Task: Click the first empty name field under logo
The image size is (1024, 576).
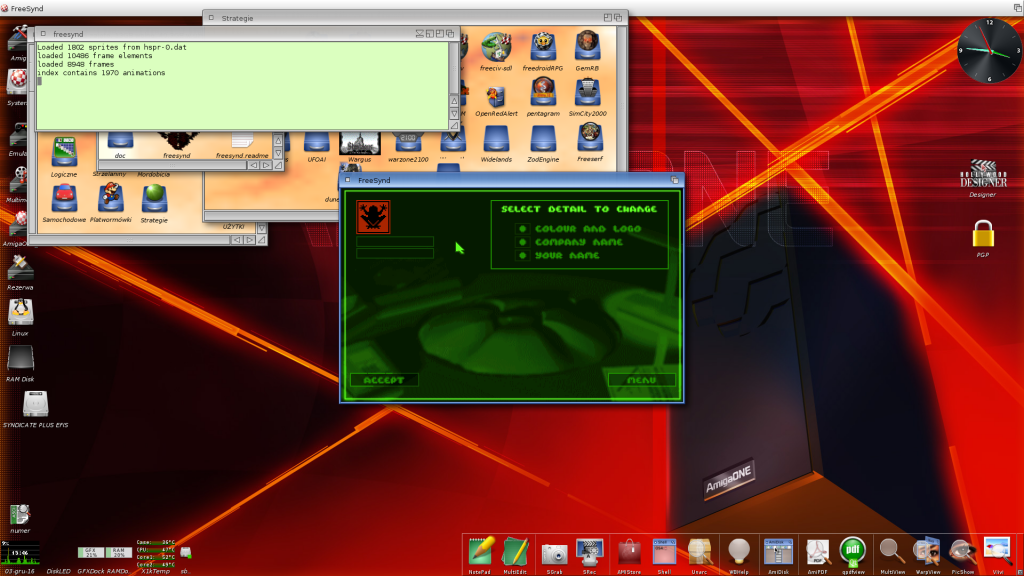Action: [x=394, y=242]
